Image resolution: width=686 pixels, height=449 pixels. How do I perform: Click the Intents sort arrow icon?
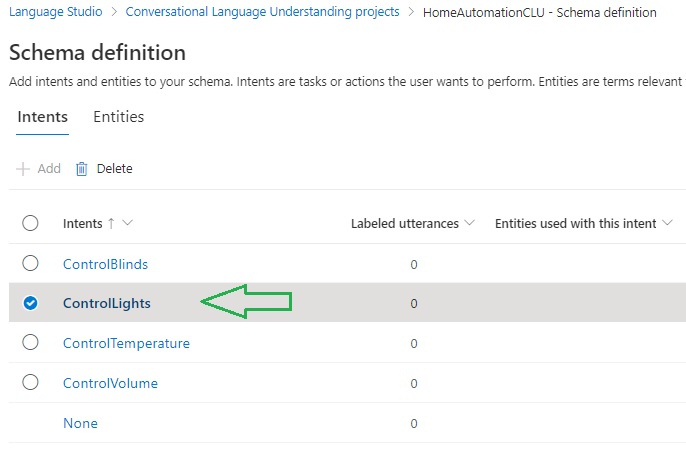111,224
